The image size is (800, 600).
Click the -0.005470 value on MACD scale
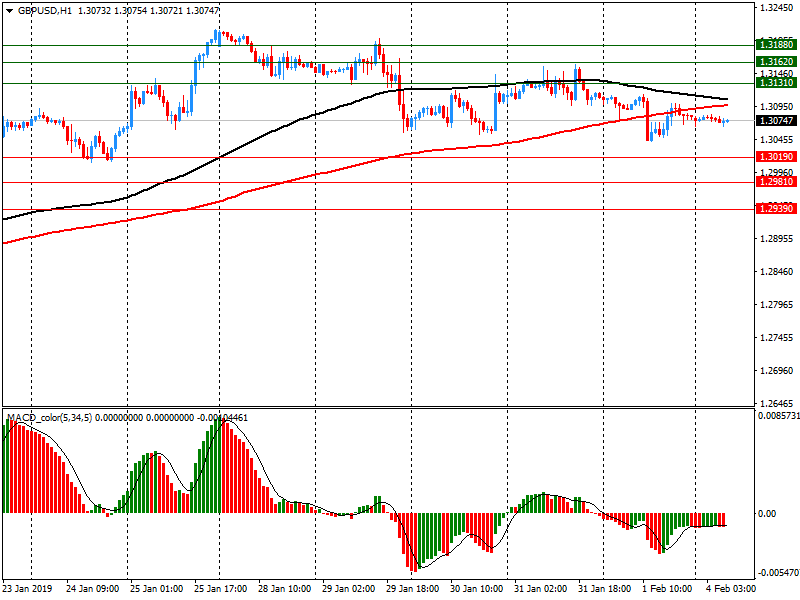click(x=776, y=573)
